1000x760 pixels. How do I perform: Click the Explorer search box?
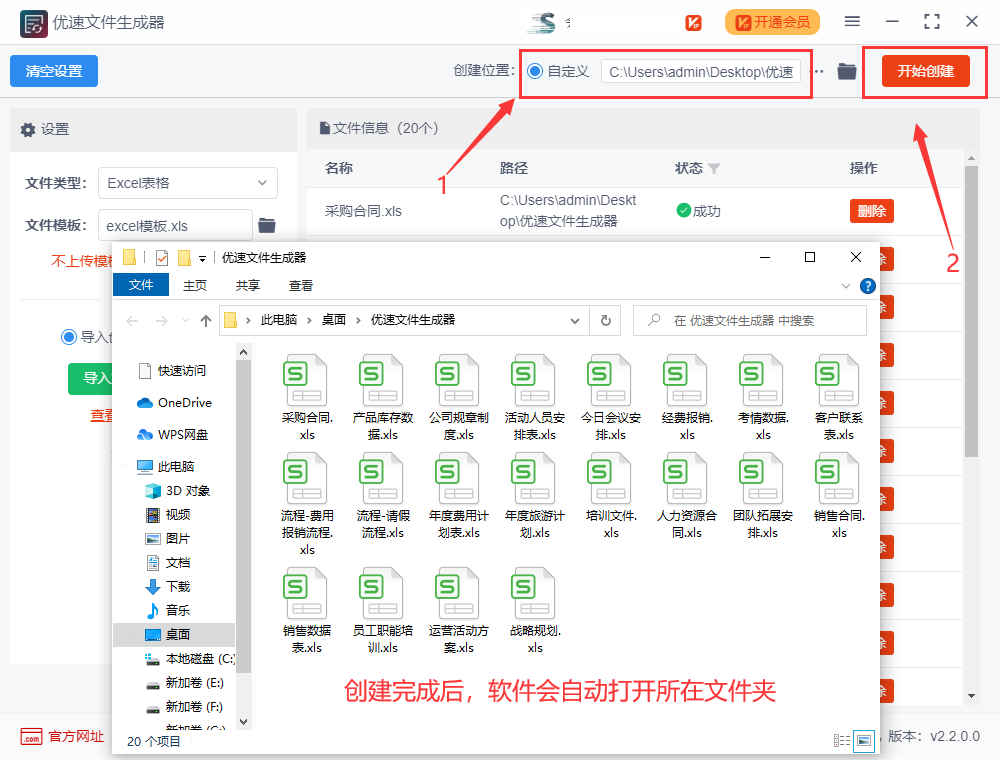749,320
